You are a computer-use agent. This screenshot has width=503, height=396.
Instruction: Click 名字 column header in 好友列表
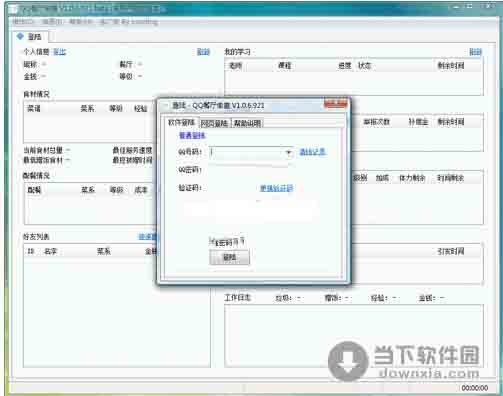point(50,251)
